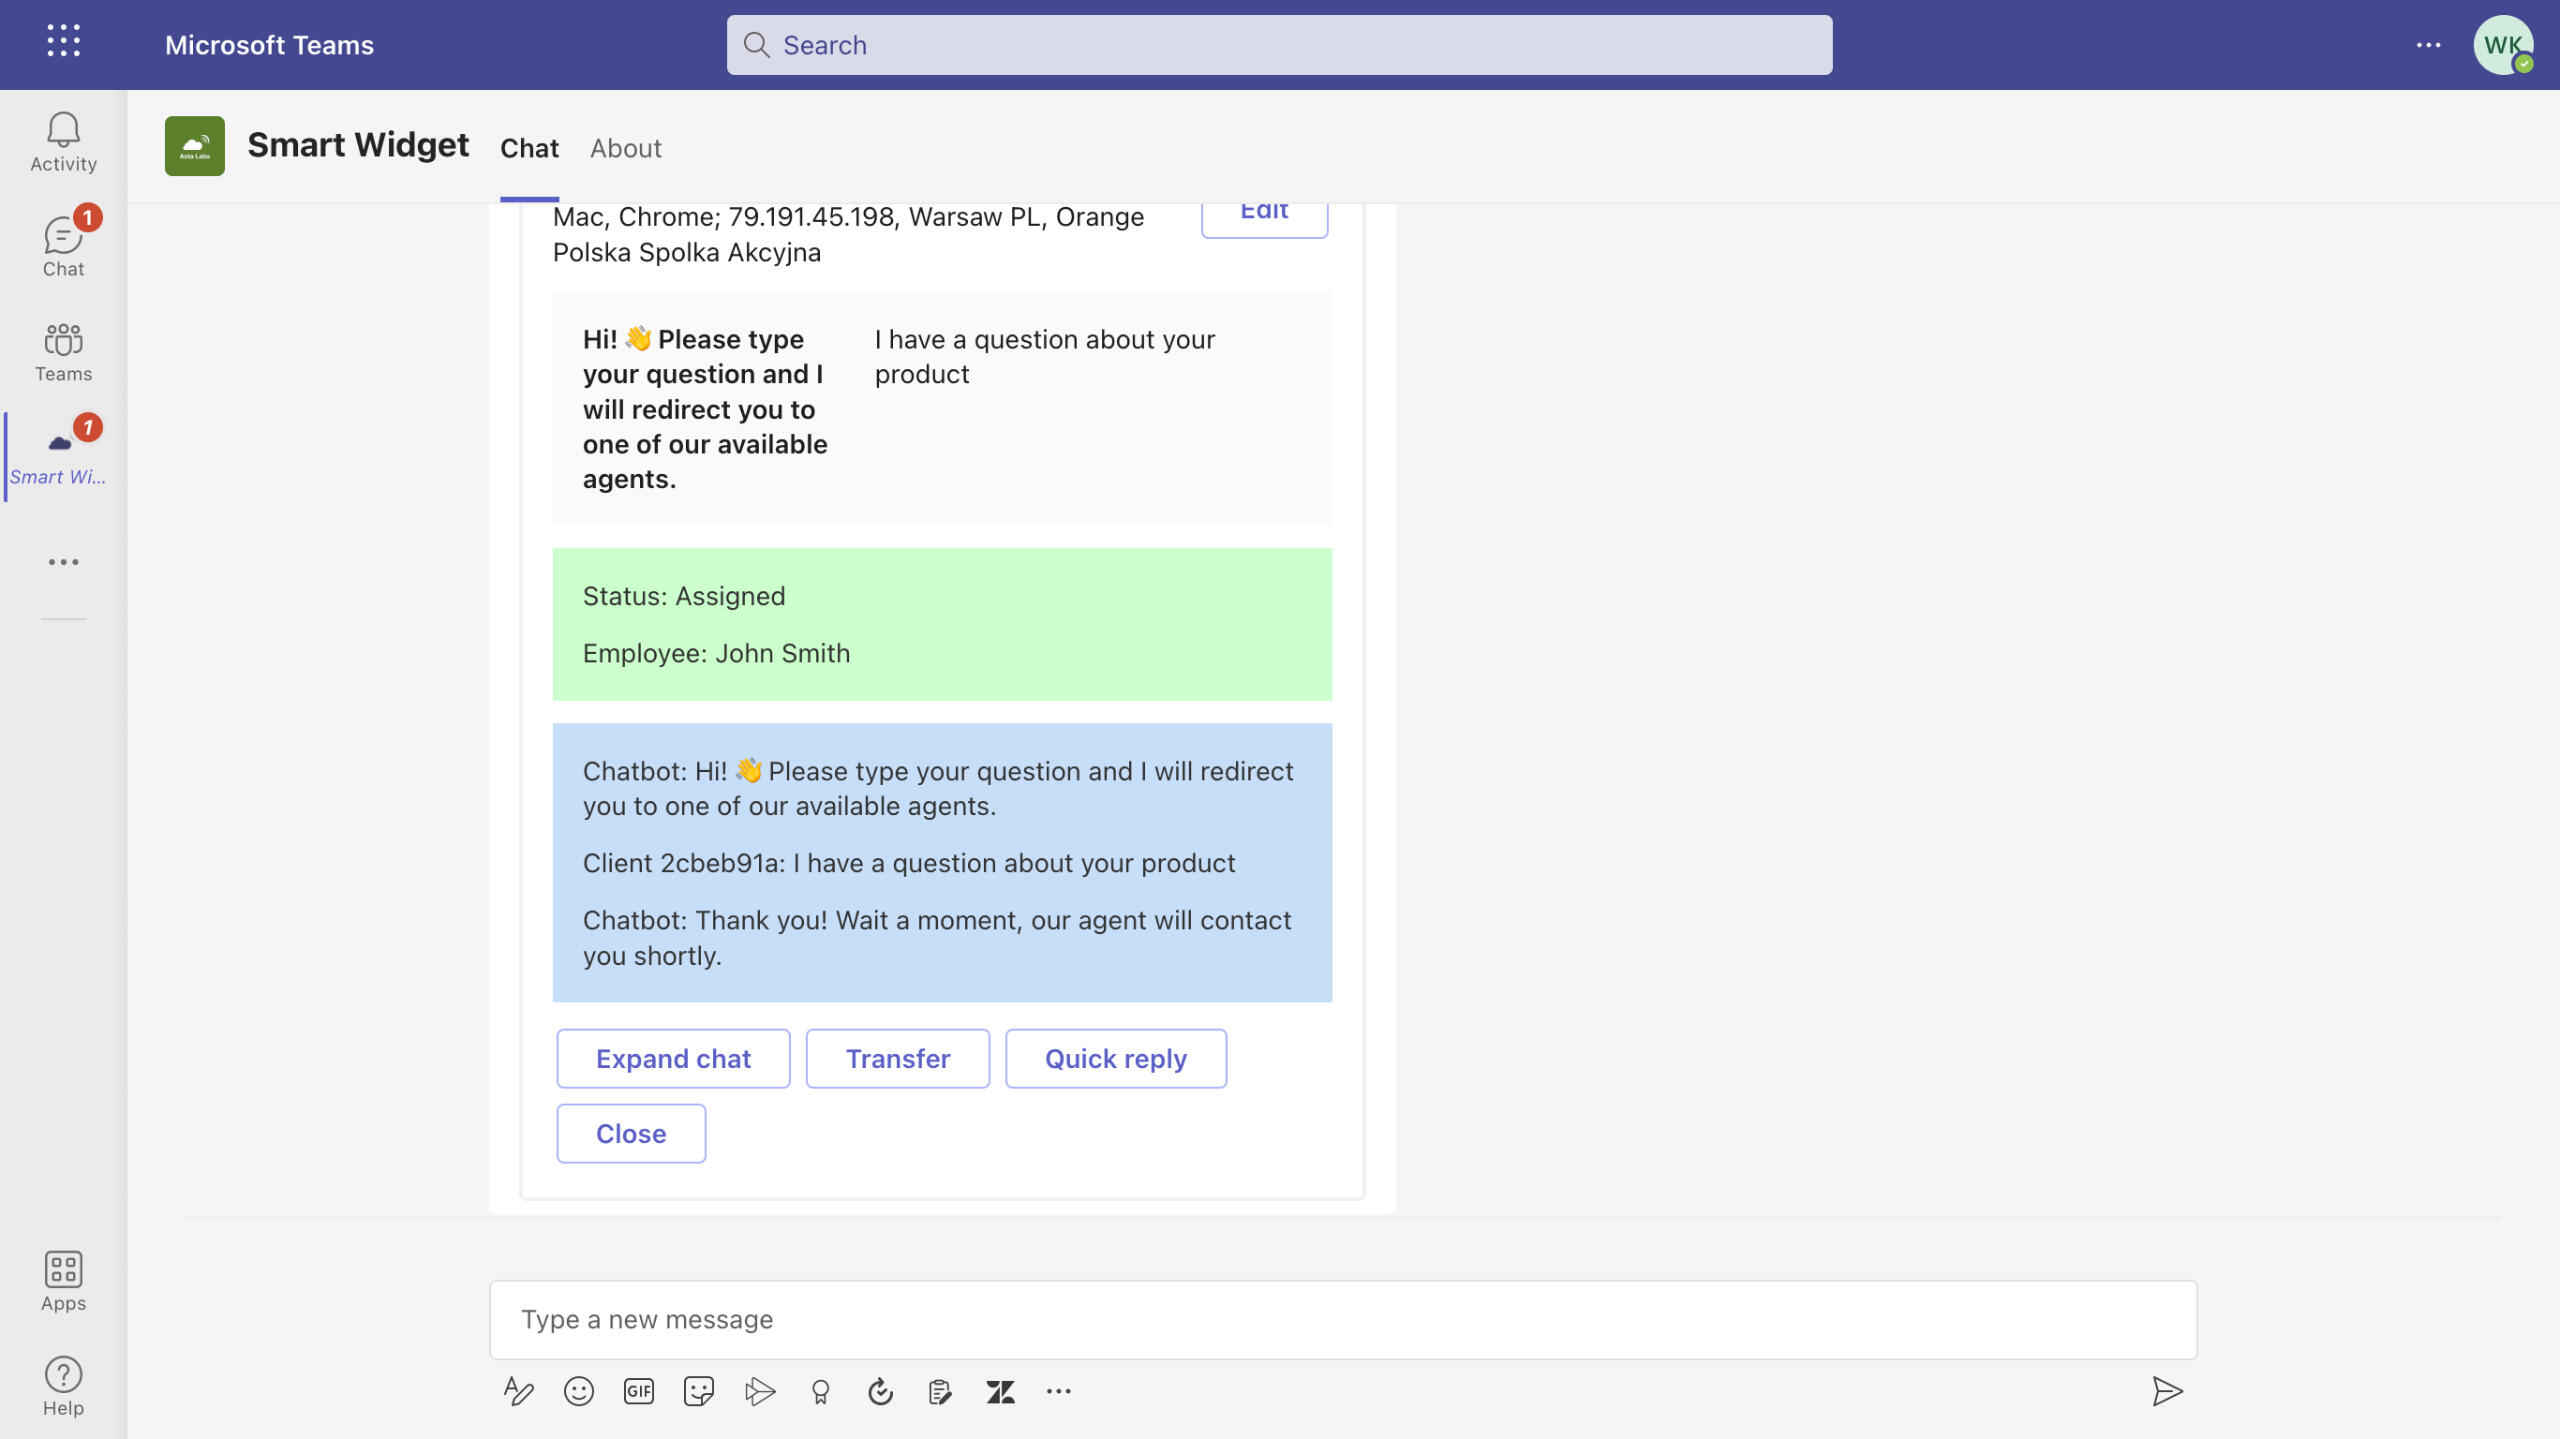2560x1439 pixels.
Task: Open Chat in the left rail
Action: coord(63,246)
